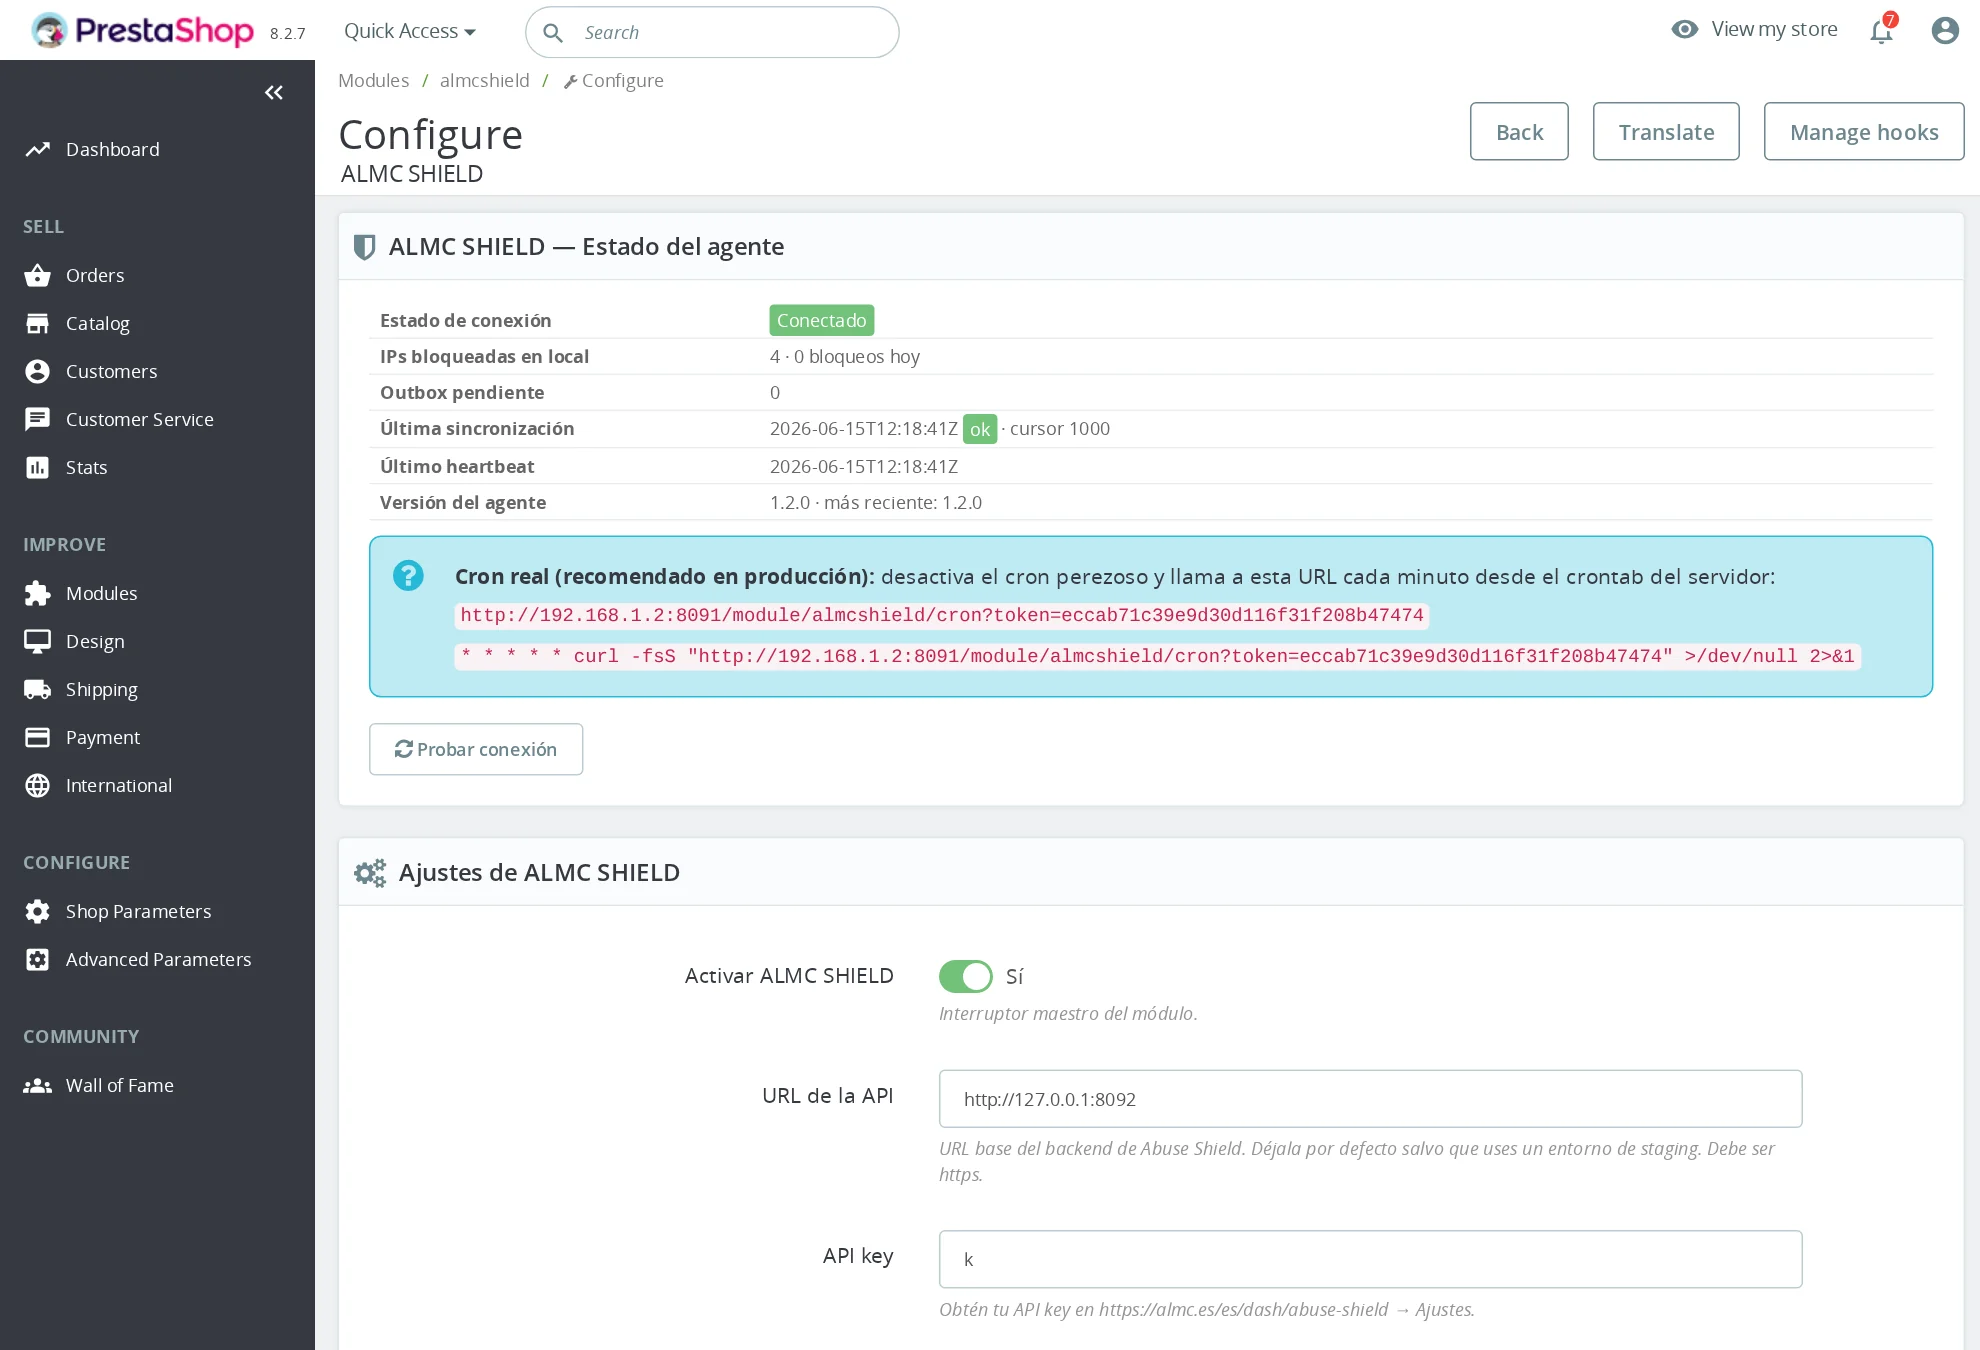Click the Design monitor icon
This screenshot has width=1980, height=1350.
click(38, 642)
